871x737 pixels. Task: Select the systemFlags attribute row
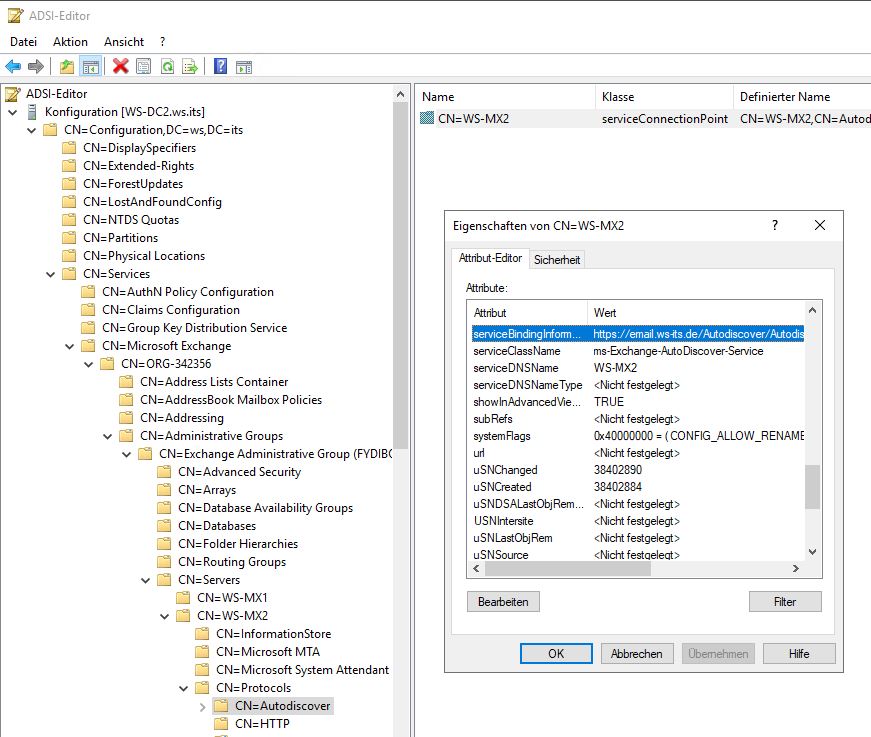[638, 436]
